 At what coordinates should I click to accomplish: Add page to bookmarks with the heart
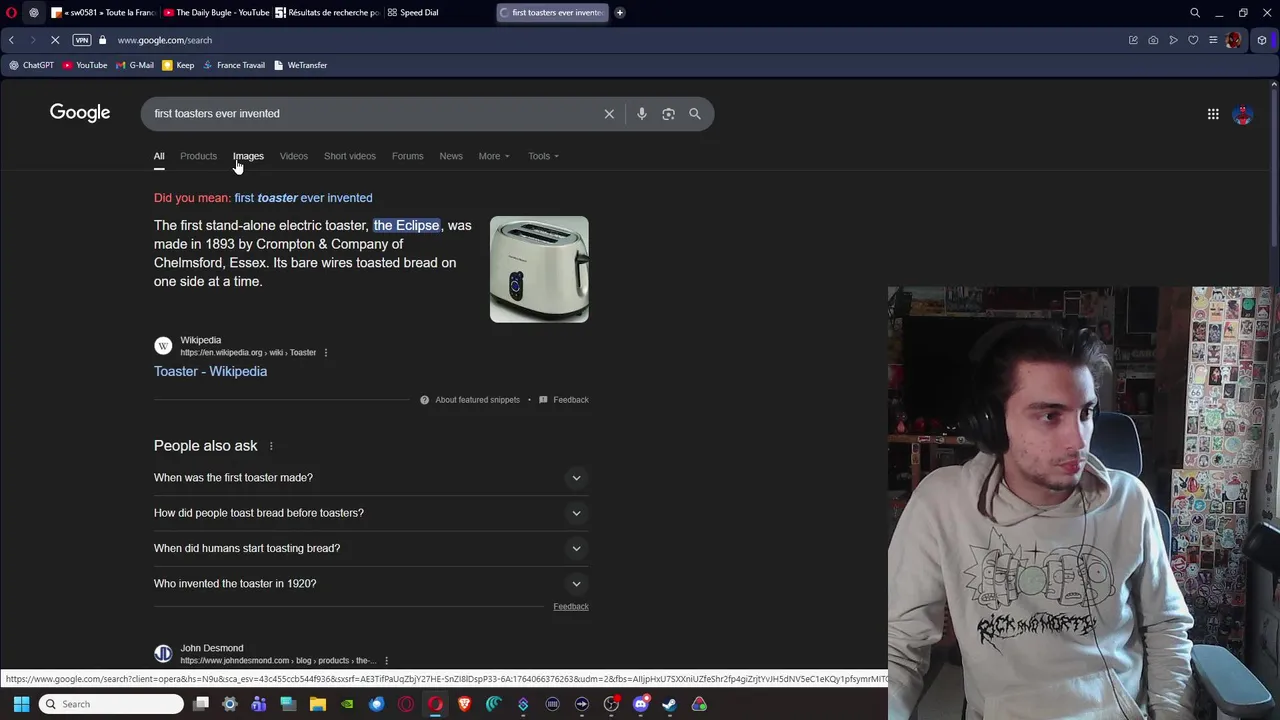tap(1193, 40)
